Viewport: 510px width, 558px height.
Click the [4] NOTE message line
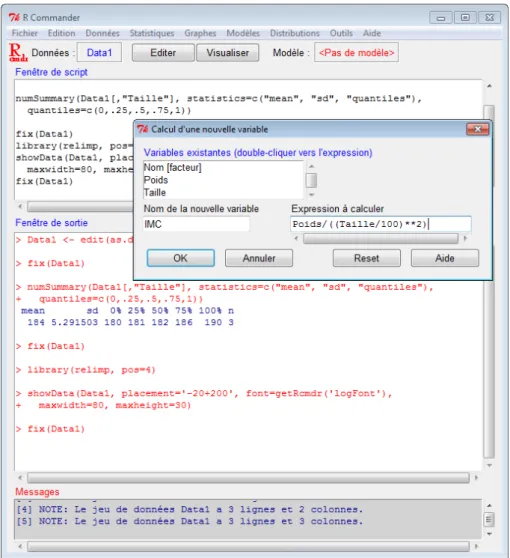click(x=189, y=510)
